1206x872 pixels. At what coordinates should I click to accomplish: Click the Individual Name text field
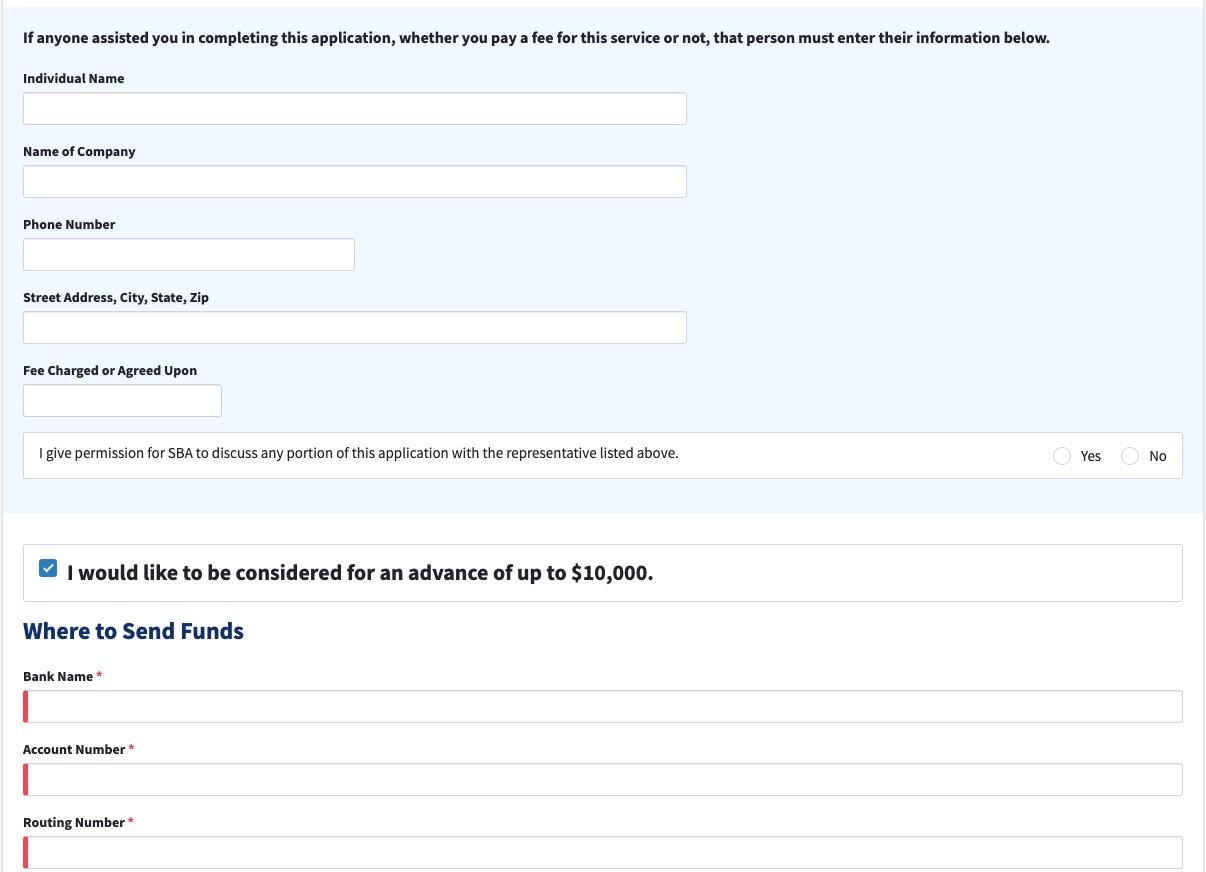[354, 109]
